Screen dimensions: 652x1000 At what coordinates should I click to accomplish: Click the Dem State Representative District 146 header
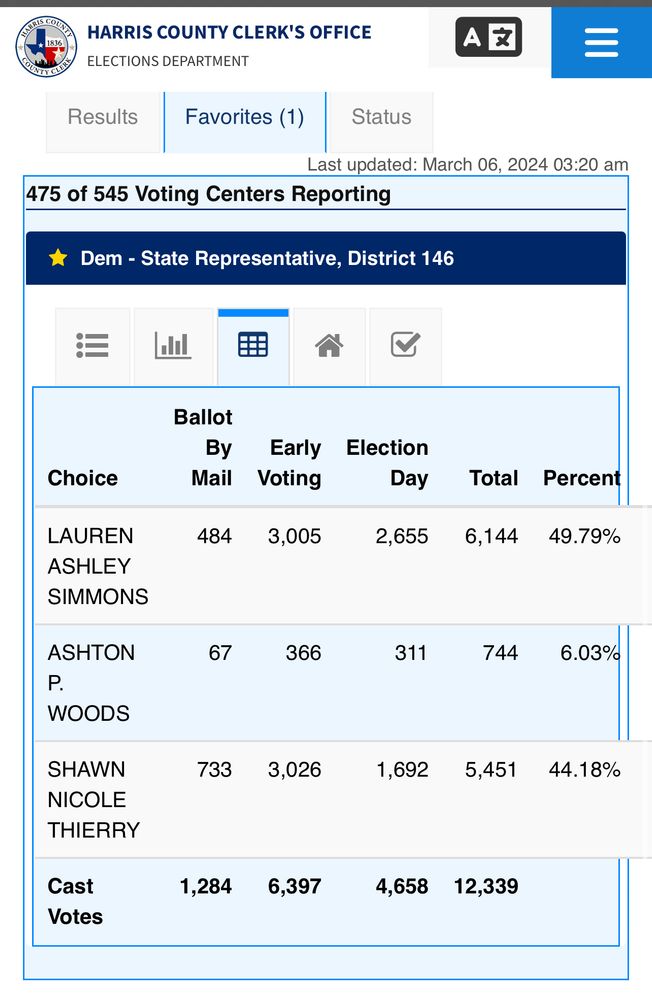click(x=267, y=258)
